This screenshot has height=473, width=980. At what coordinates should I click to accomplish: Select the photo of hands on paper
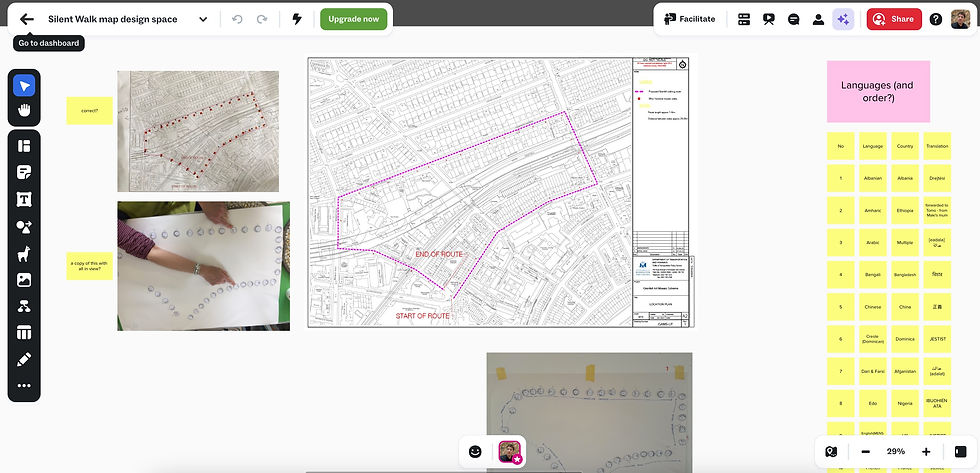204,266
